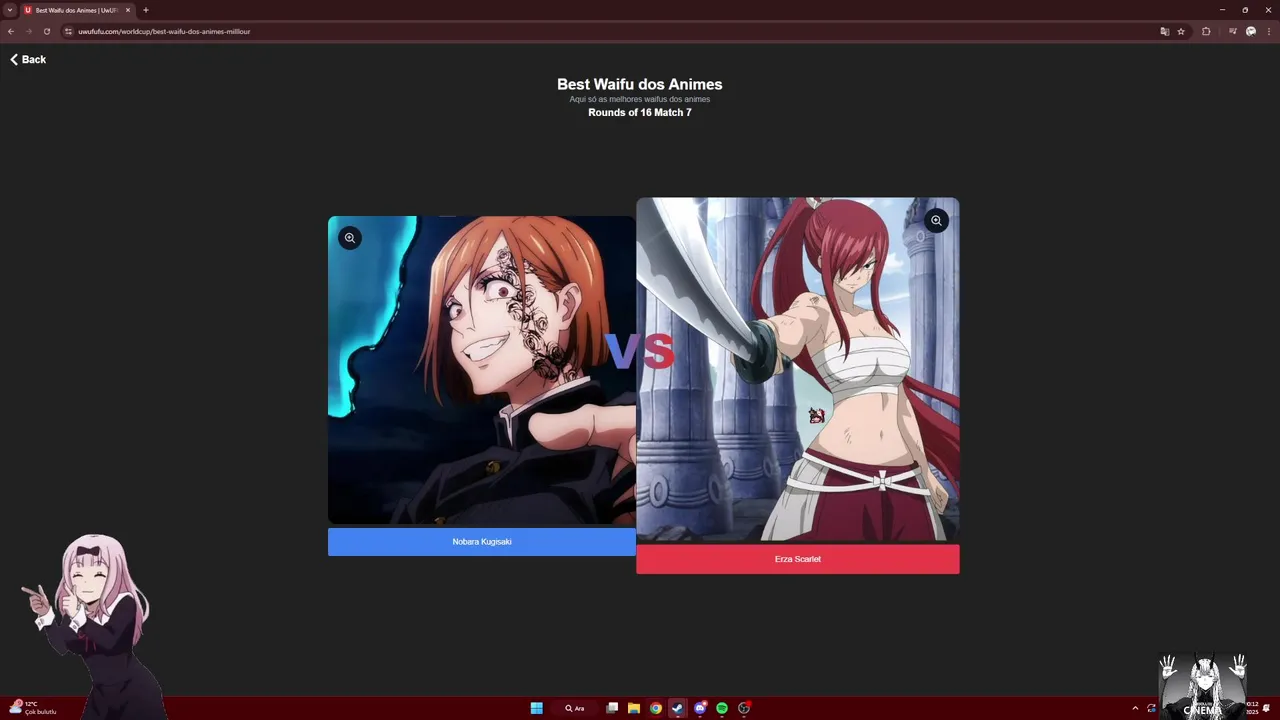Close the Best Waifu dos Animes tab
1280x720 pixels.
[x=128, y=10]
